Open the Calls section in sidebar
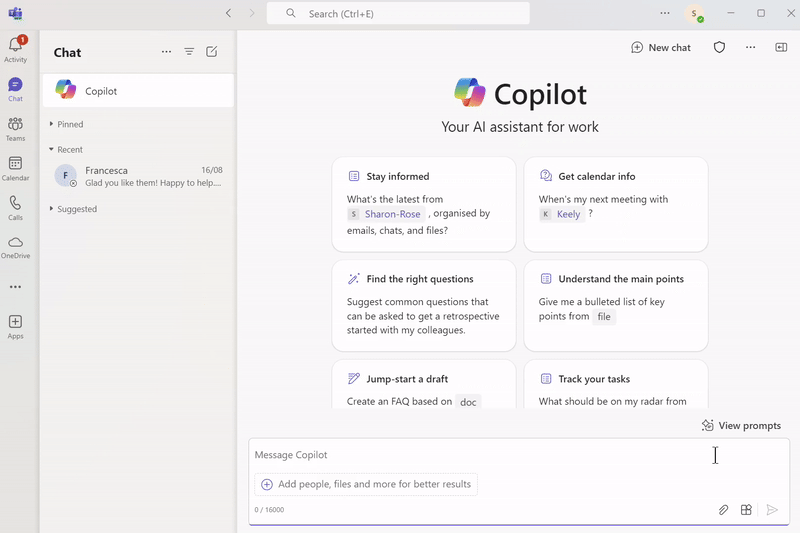 tap(15, 208)
